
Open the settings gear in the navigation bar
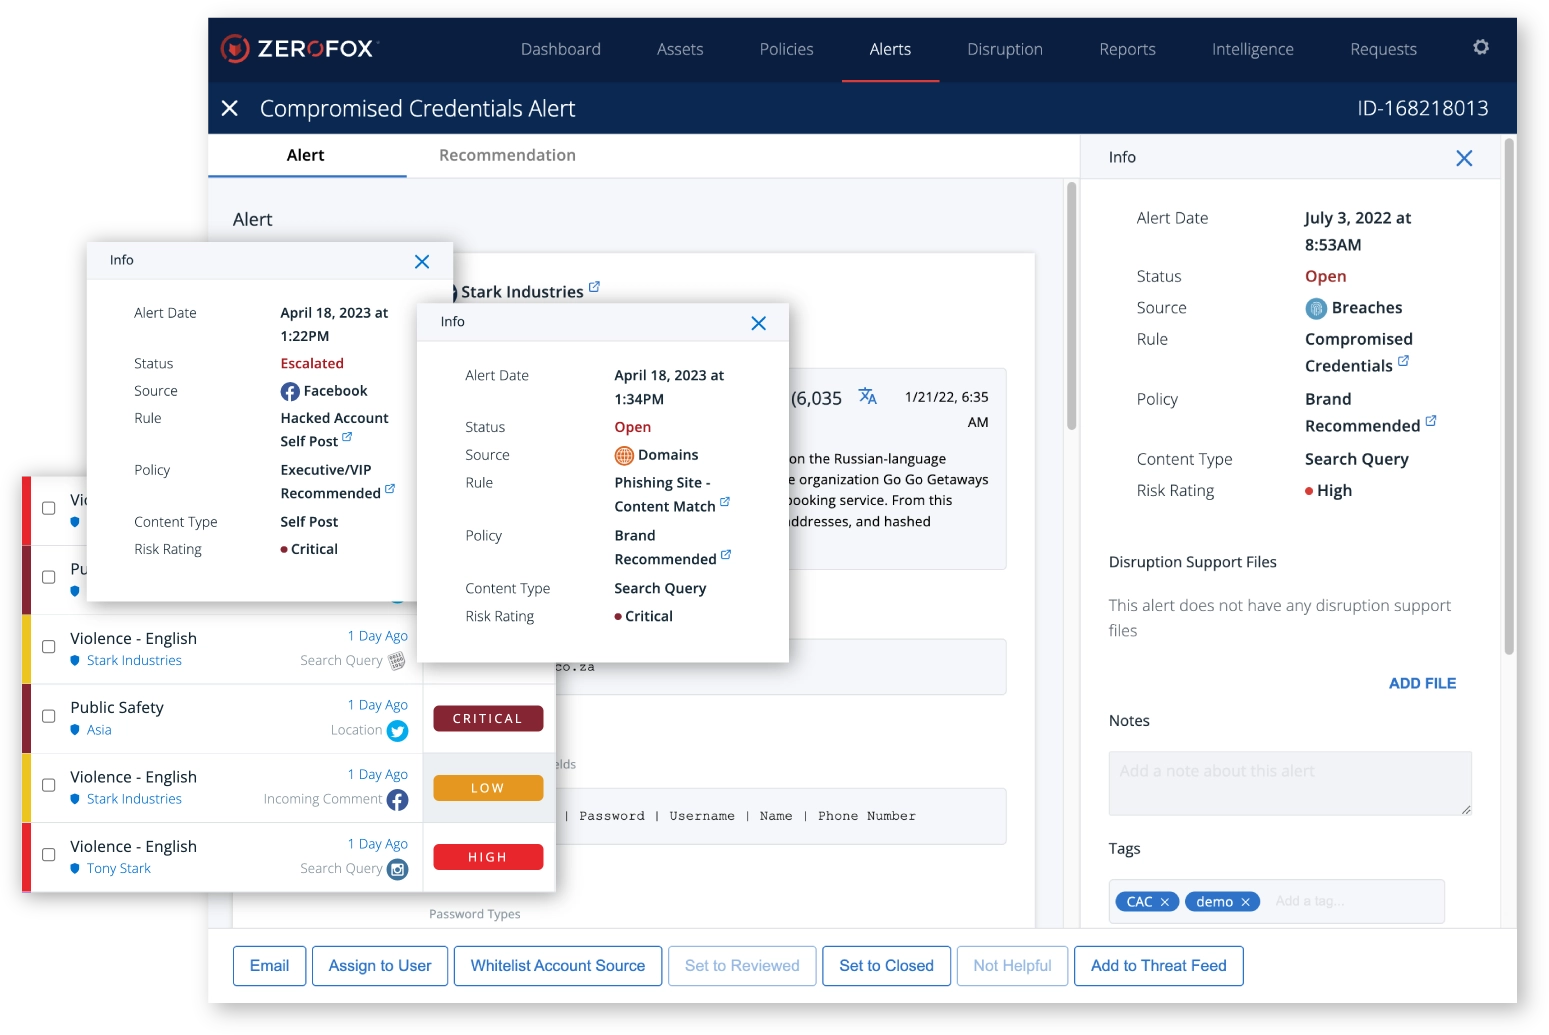1481,47
